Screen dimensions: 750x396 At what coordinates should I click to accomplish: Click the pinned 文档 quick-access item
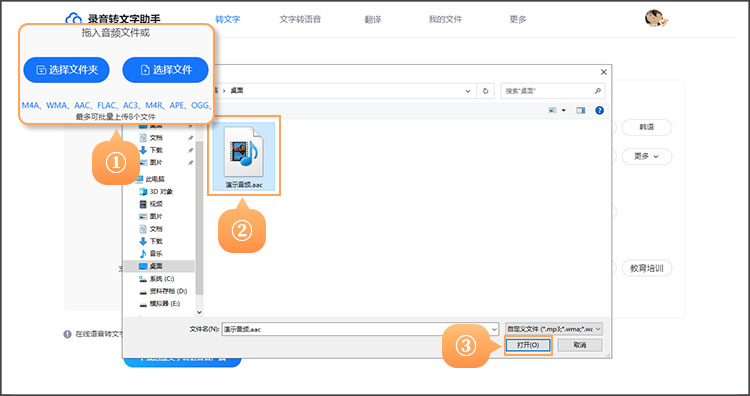156,138
